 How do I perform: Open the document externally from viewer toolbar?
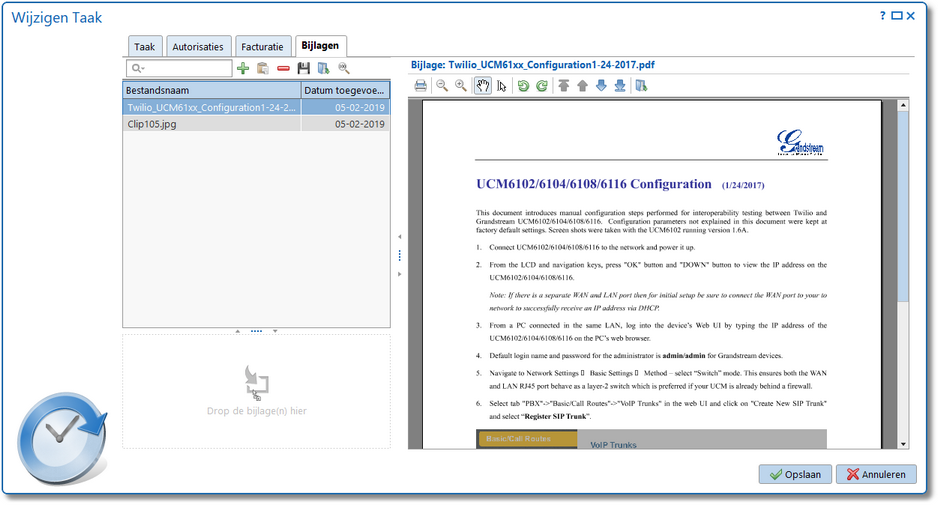click(x=641, y=86)
